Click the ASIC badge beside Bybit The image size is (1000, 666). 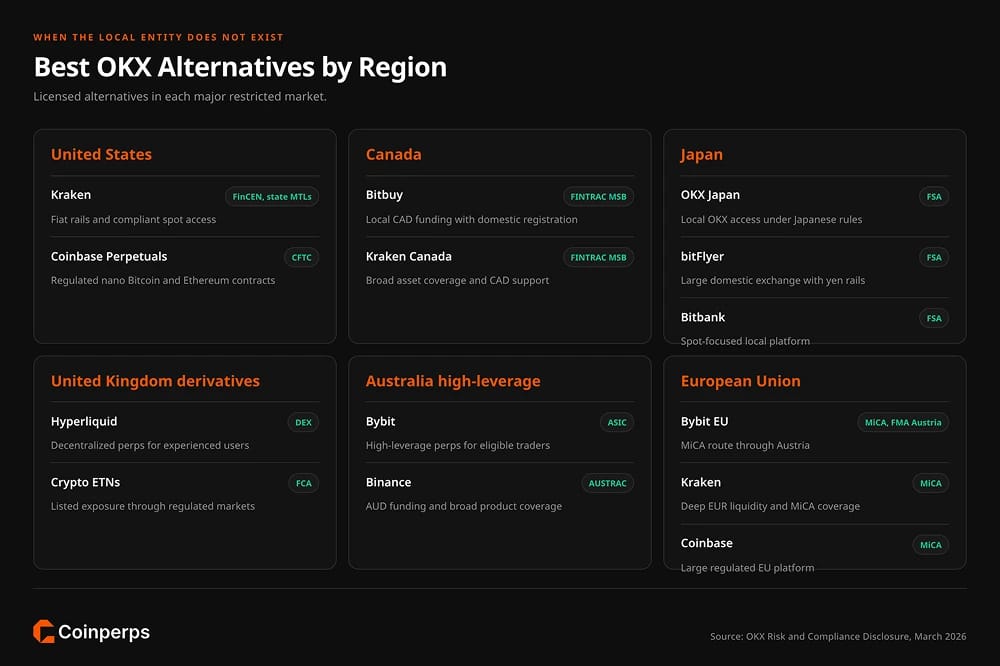[617, 422]
